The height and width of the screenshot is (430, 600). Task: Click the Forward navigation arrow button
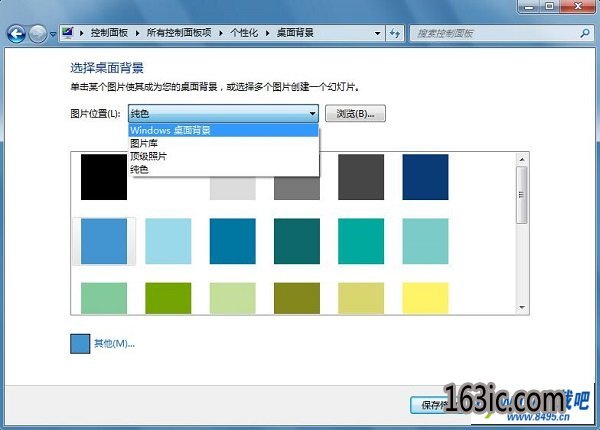point(39,33)
